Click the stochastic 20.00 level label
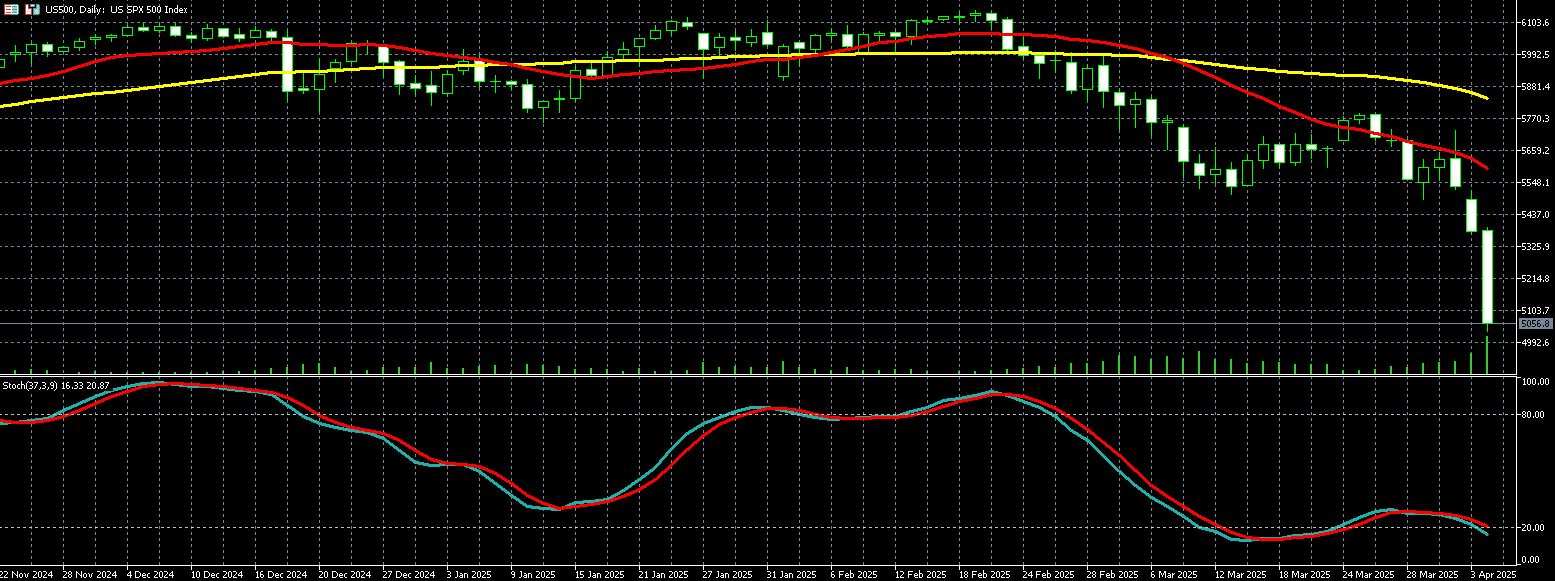 coord(1534,528)
